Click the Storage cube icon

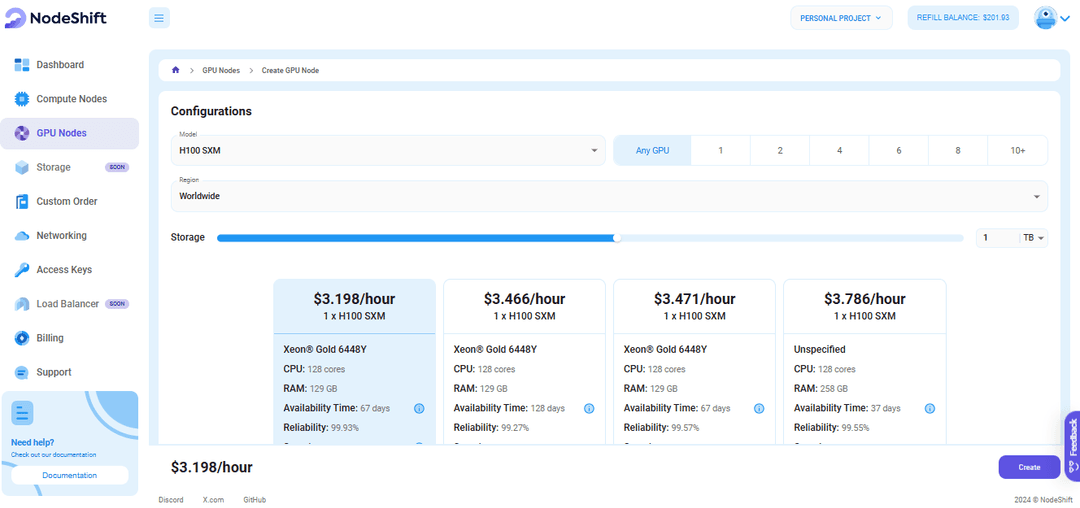coord(21,167)
